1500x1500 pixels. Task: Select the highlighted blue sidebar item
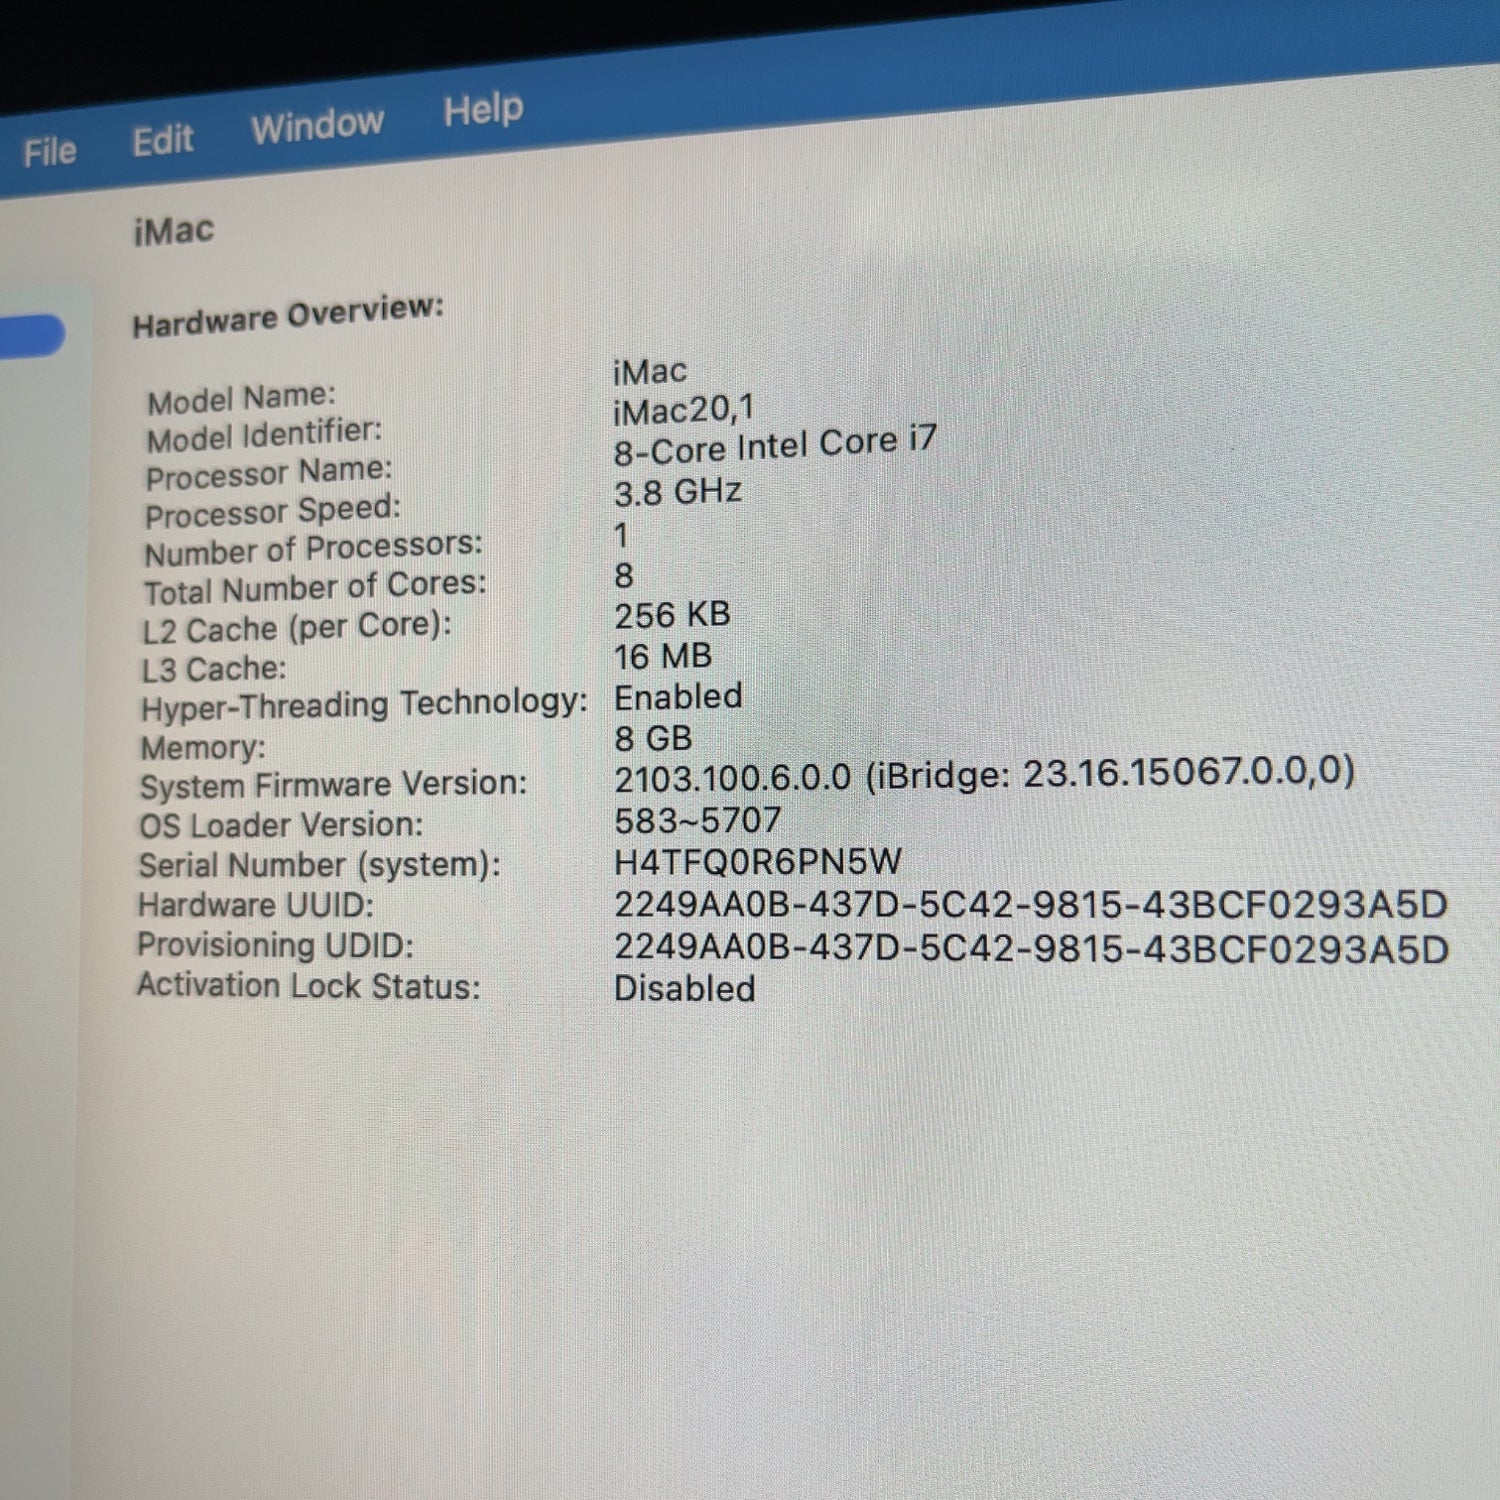coord(31,335)
